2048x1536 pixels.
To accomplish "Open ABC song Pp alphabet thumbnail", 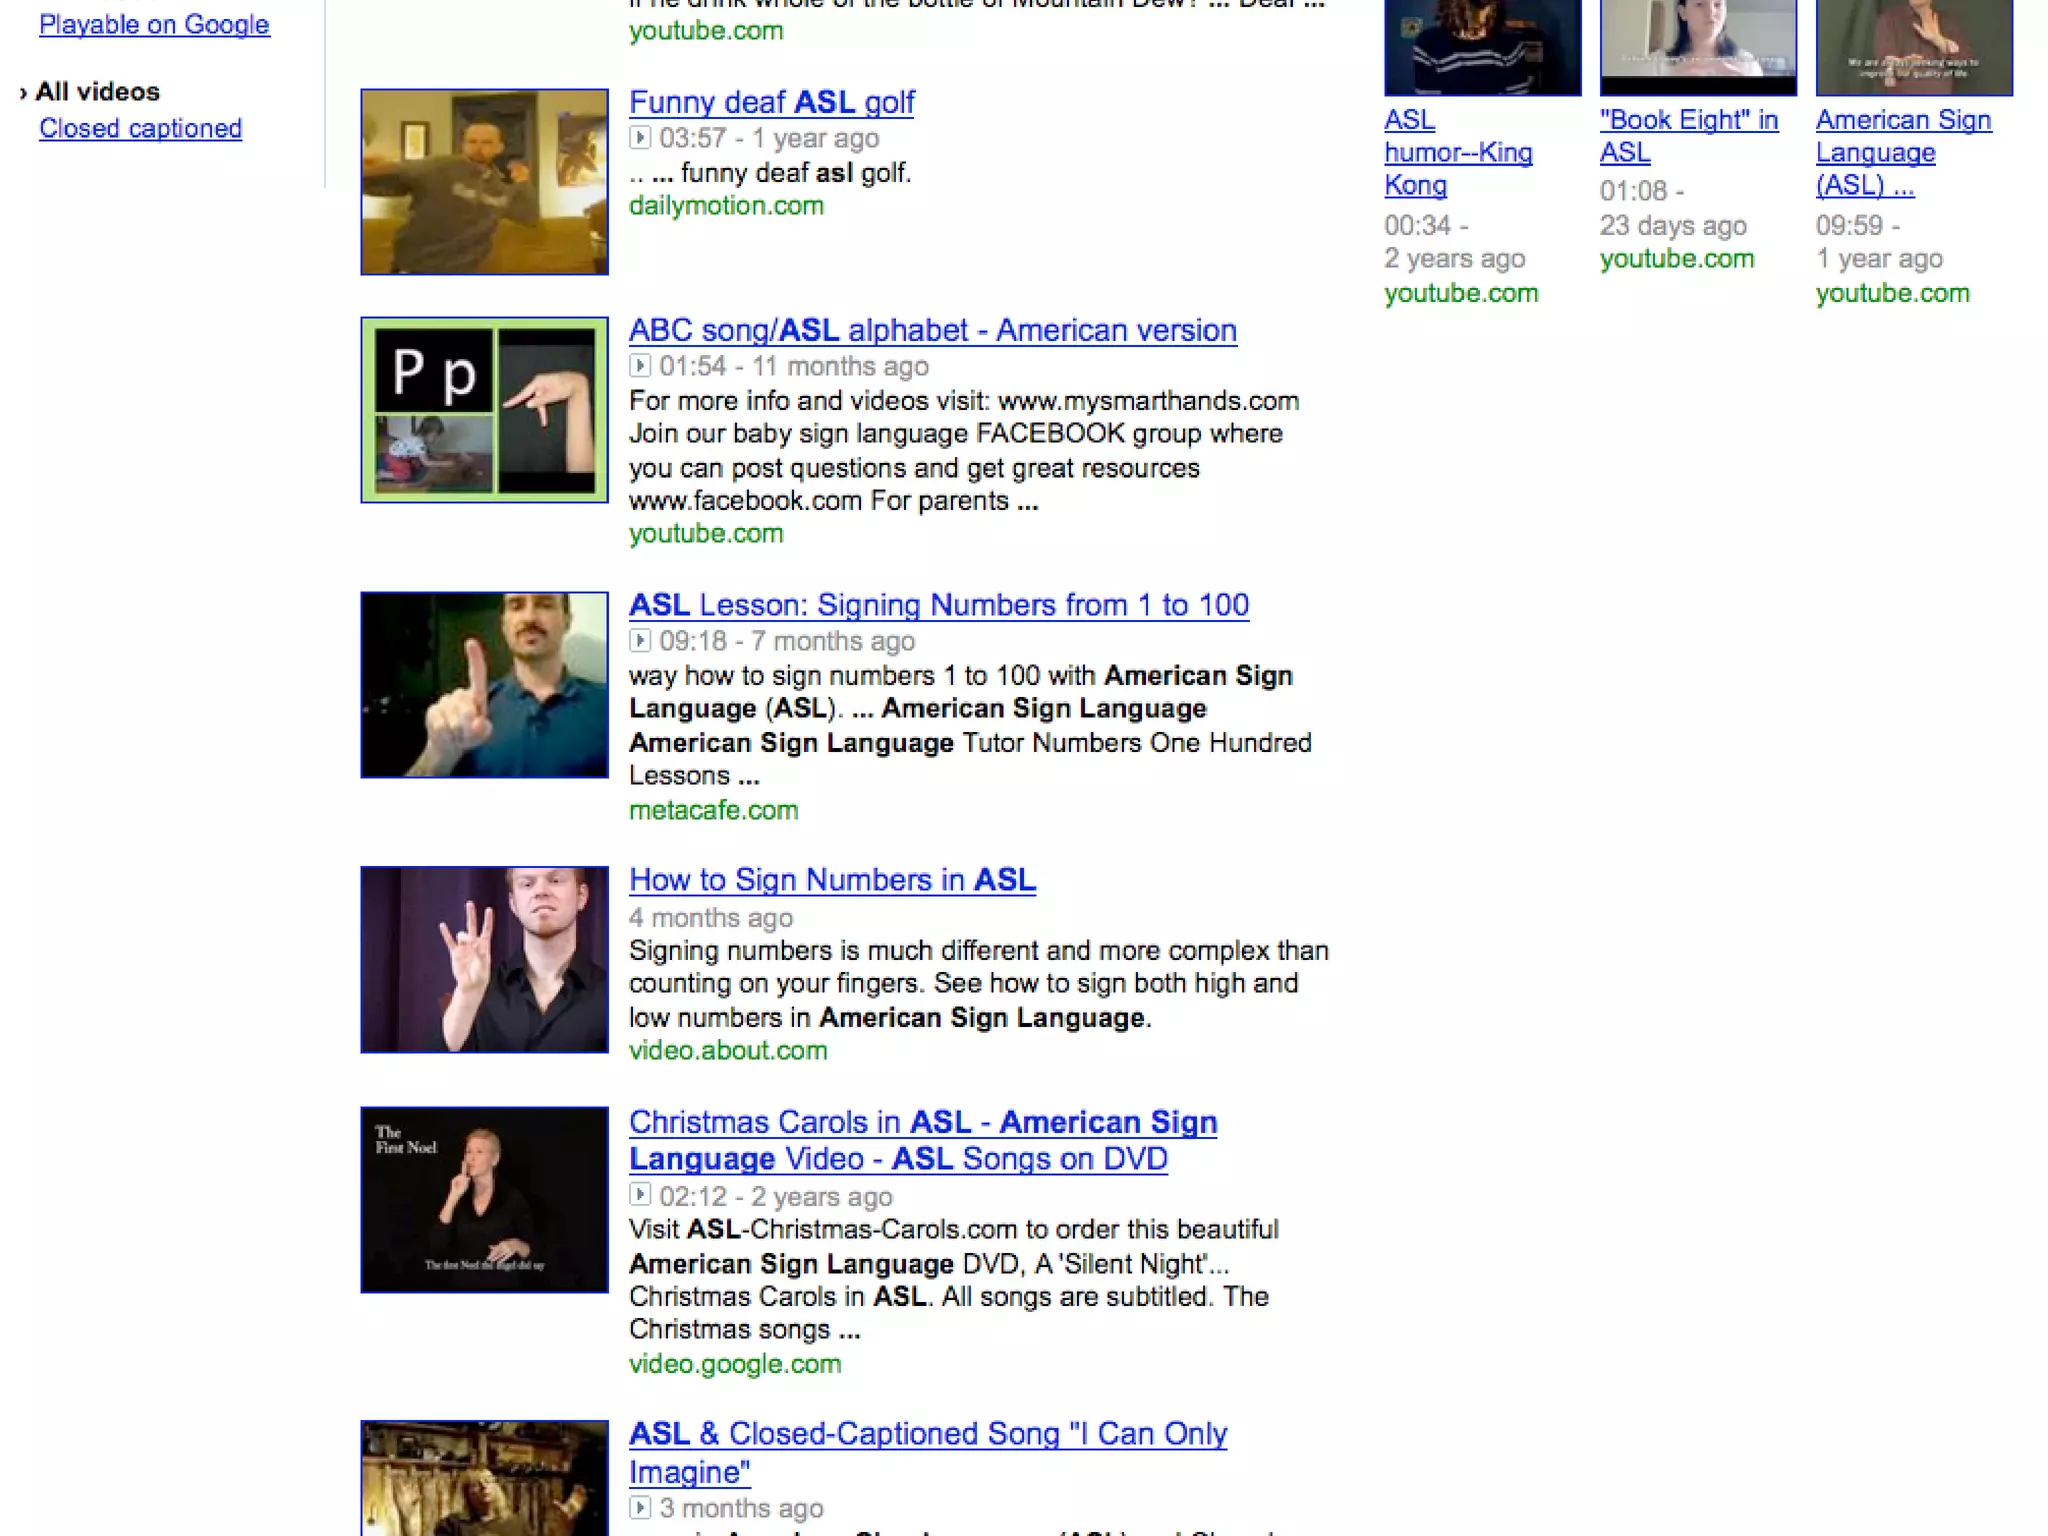I will click(484, 410).
